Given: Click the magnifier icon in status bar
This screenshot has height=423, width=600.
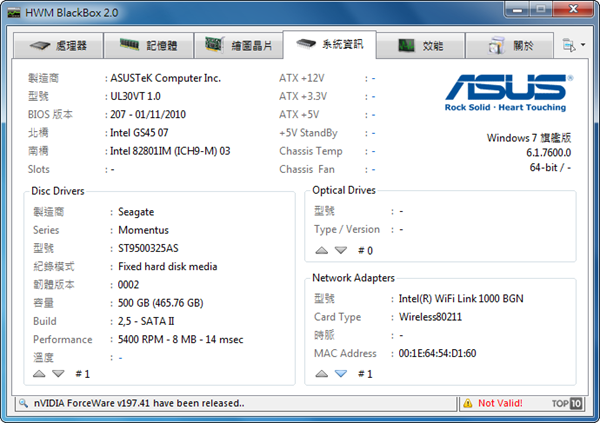Looking at the screenshot, I should (23, 403).
